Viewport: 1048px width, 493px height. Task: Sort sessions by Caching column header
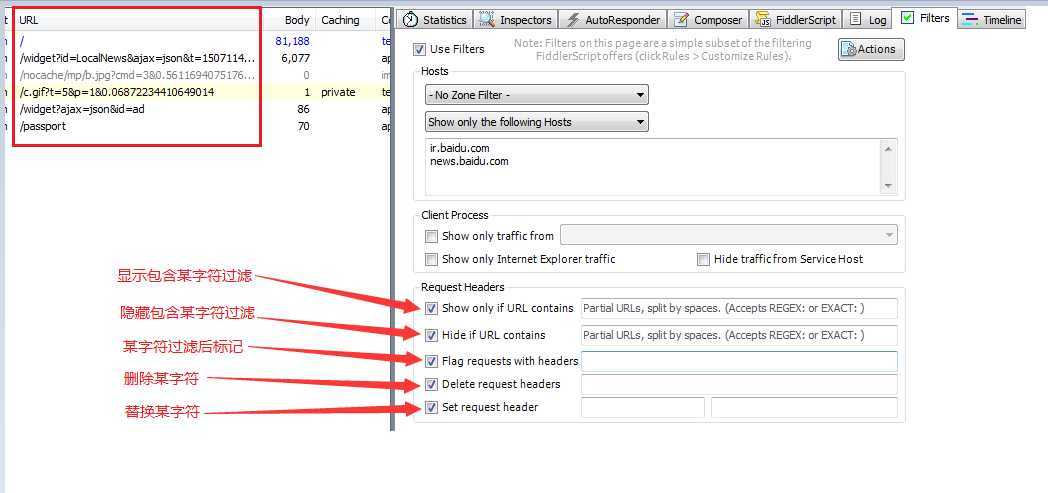click(345, 20)
